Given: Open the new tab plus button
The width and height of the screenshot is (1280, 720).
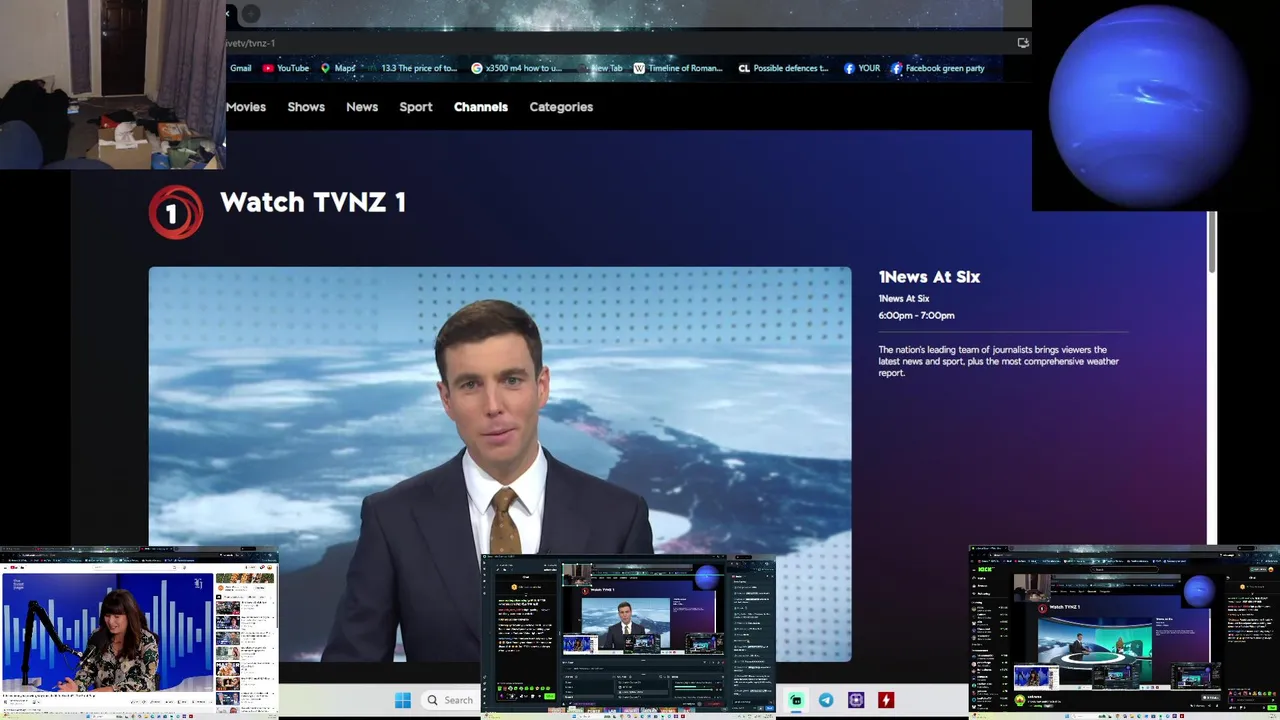Looking at the screenshot, I should [251, 14].
